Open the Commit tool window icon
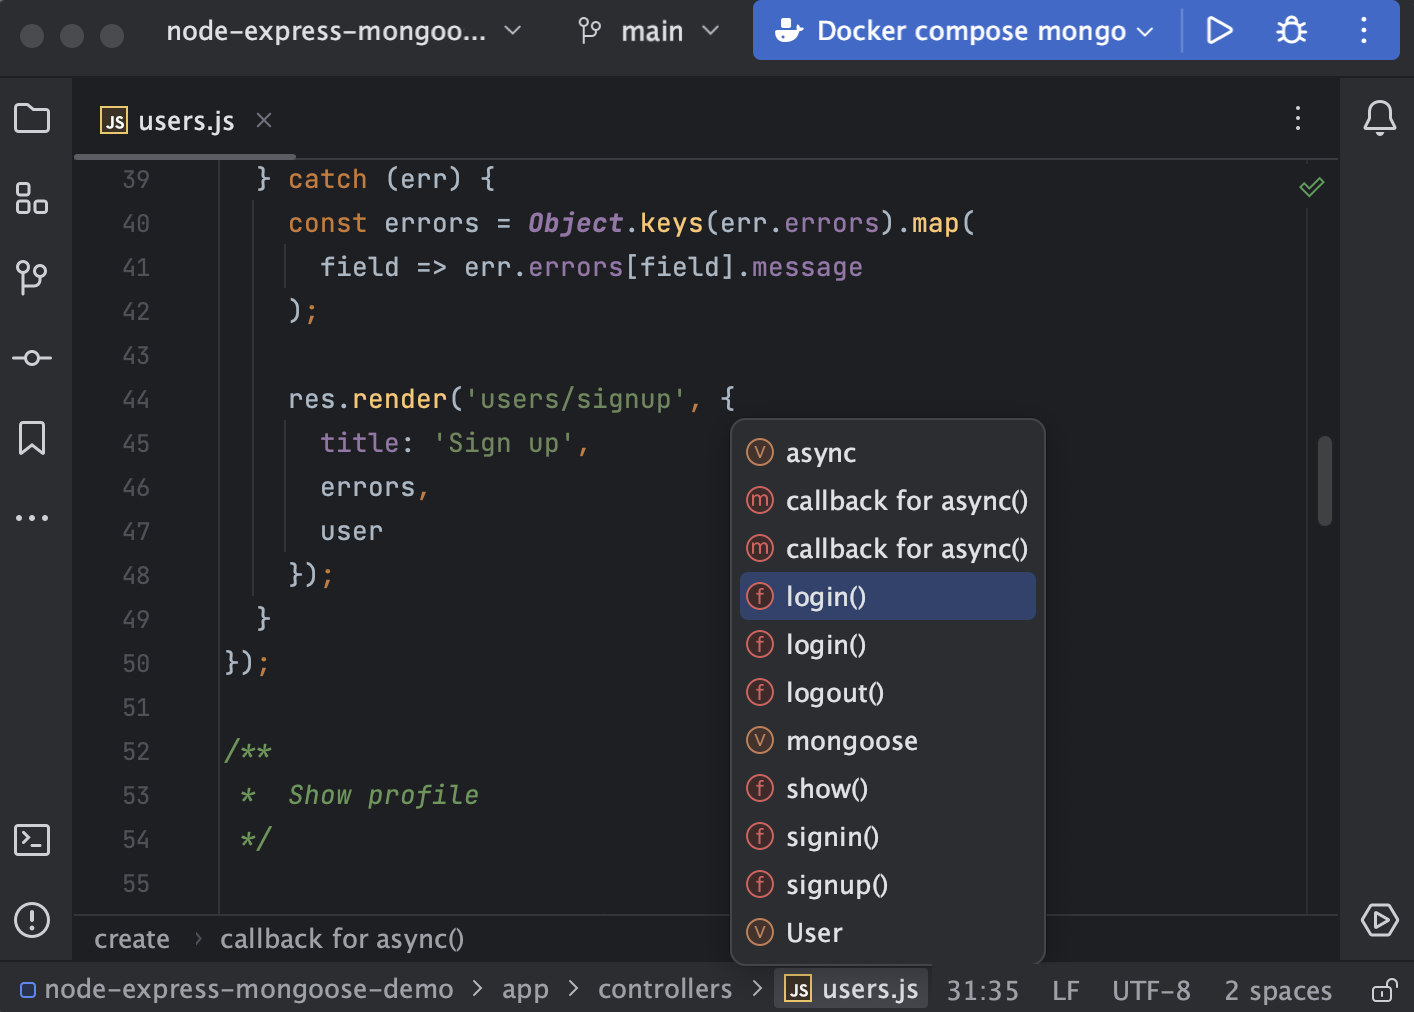 point(32,358)
